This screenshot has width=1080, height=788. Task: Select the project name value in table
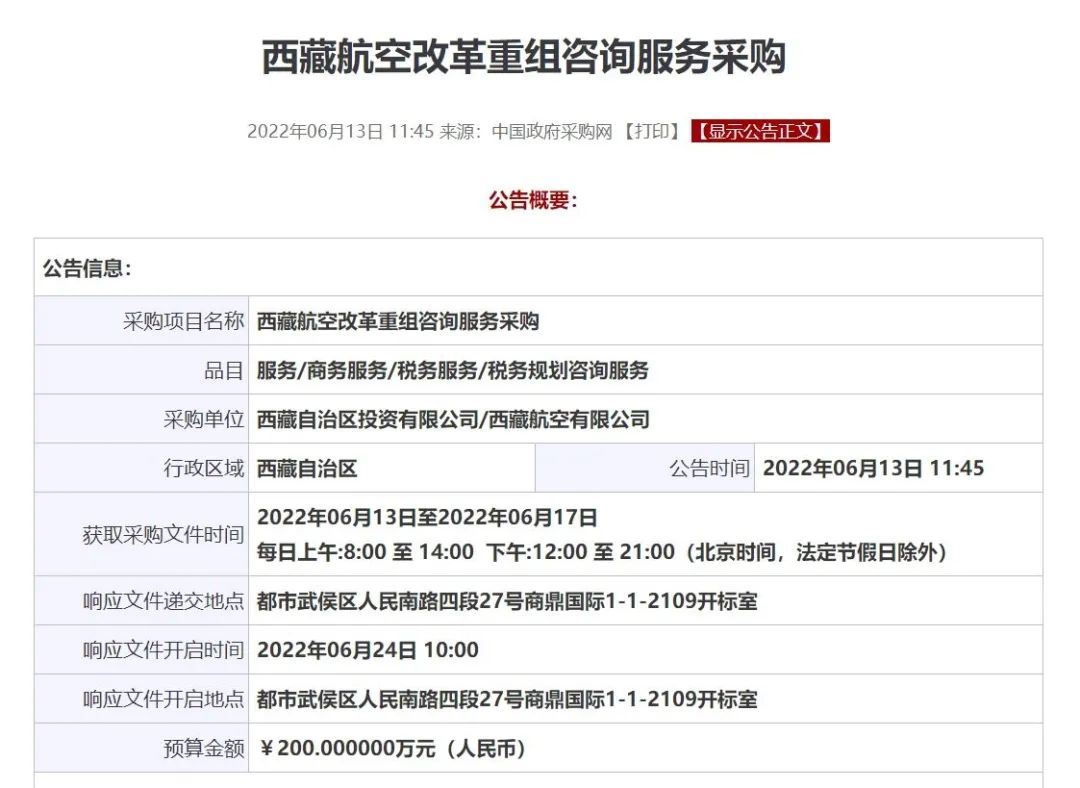click(x=398, y=321)
